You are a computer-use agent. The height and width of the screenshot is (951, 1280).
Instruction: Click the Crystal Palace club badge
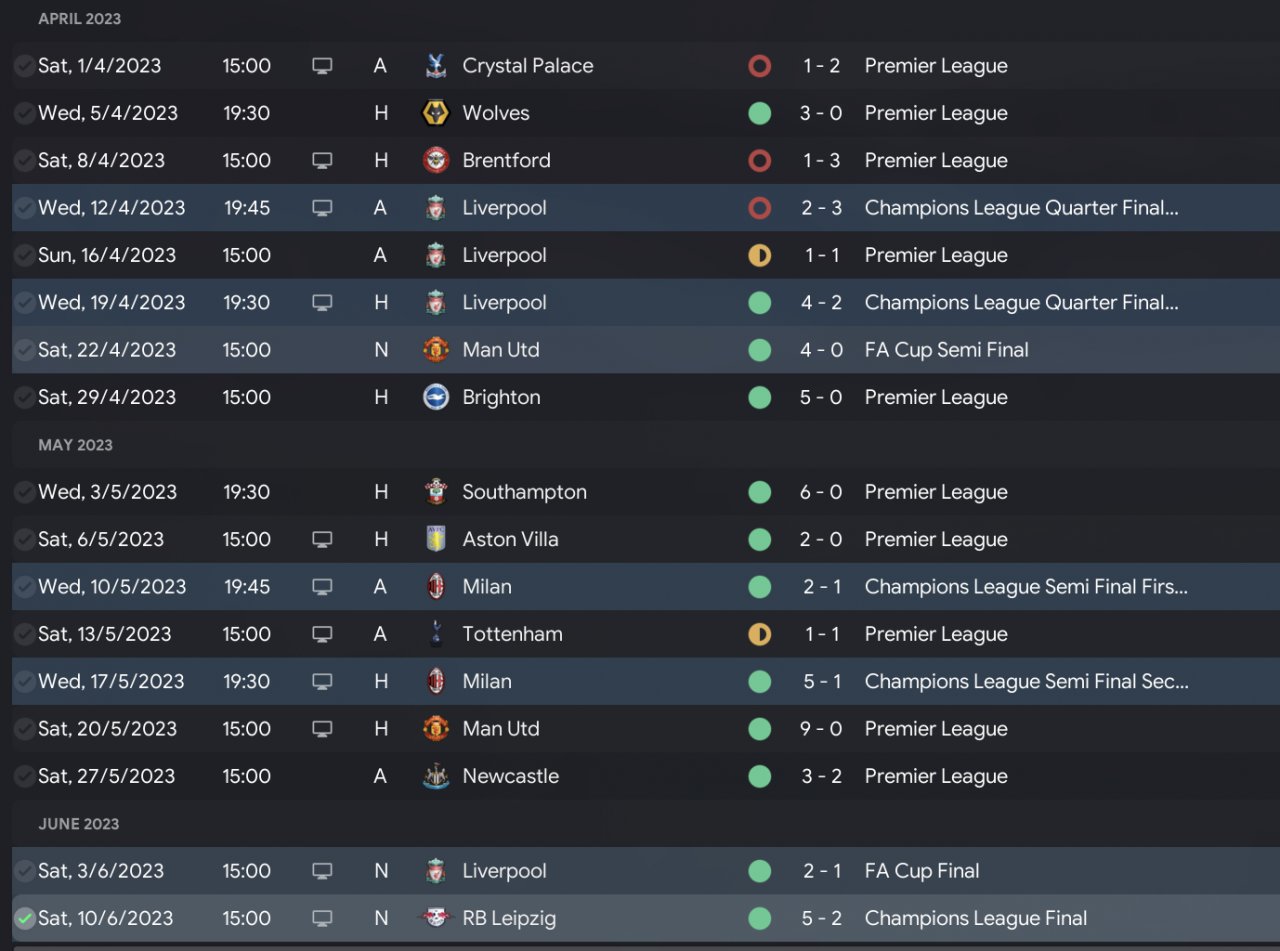[436, 66]
